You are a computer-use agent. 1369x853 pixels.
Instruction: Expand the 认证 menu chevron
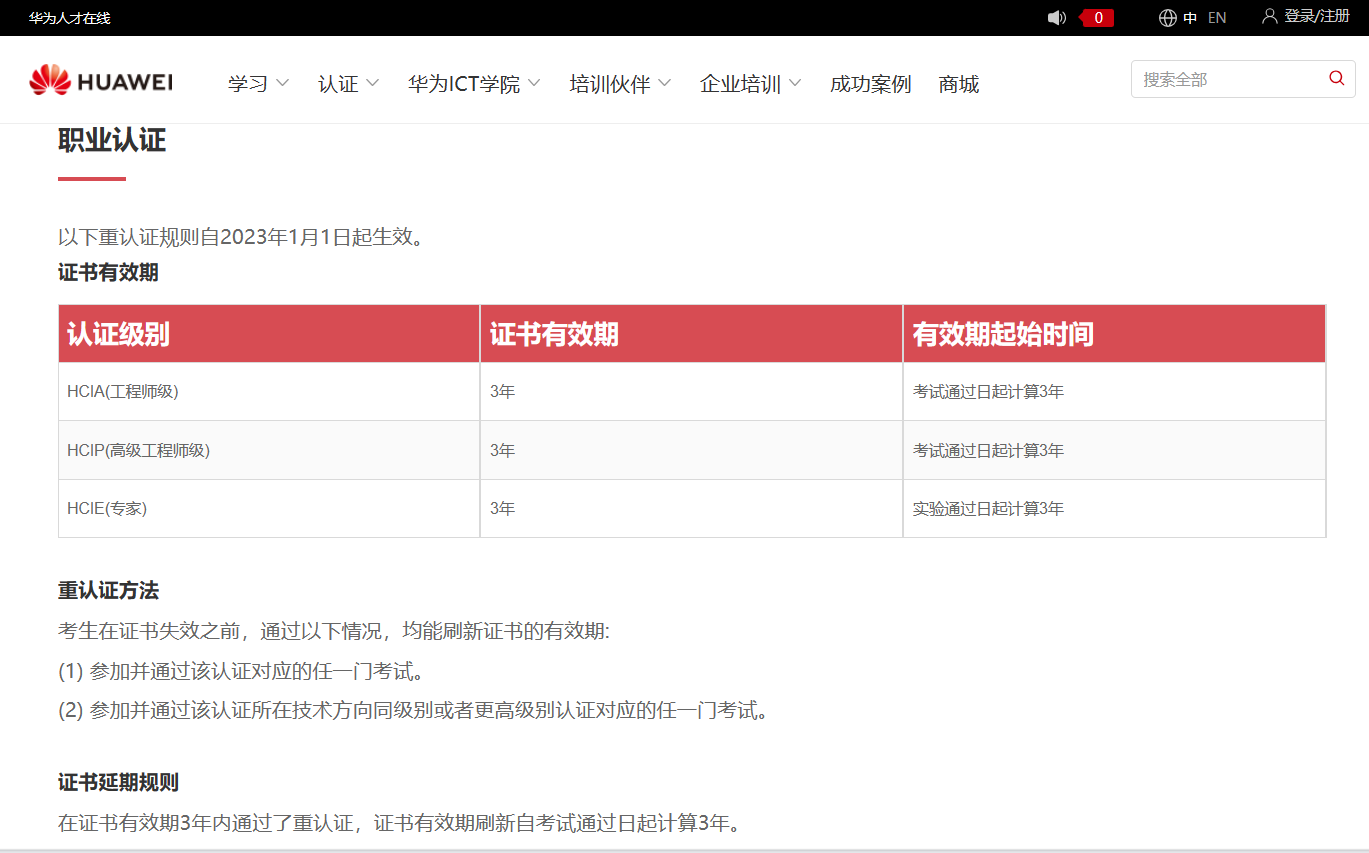(372, 83)
